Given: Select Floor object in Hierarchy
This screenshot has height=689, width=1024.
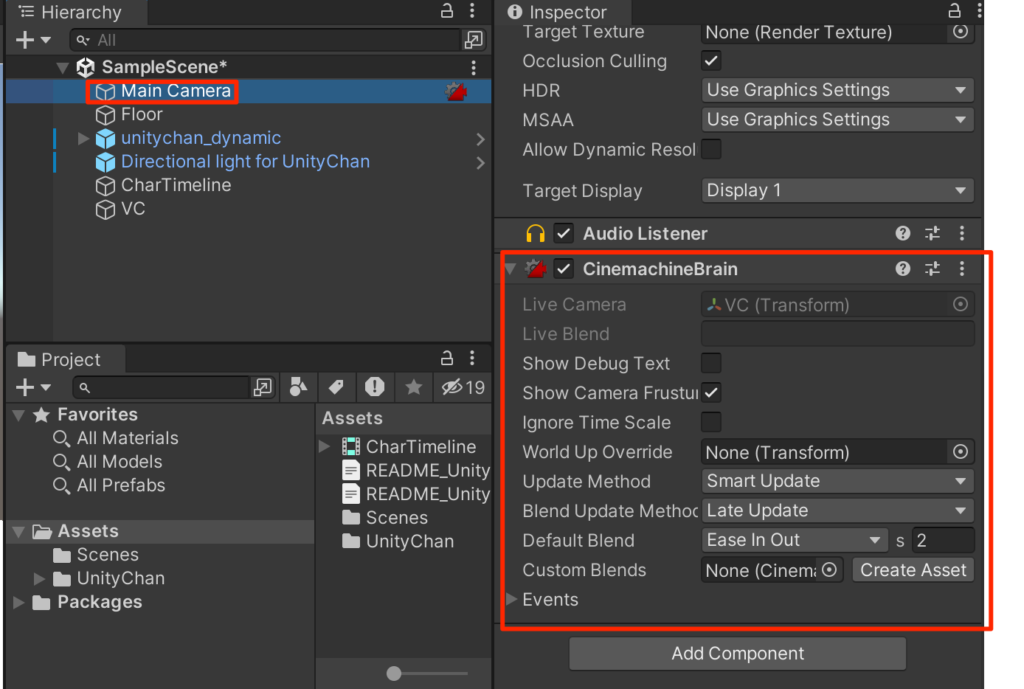Looking at the screenshot, I should tap(141, 115).
